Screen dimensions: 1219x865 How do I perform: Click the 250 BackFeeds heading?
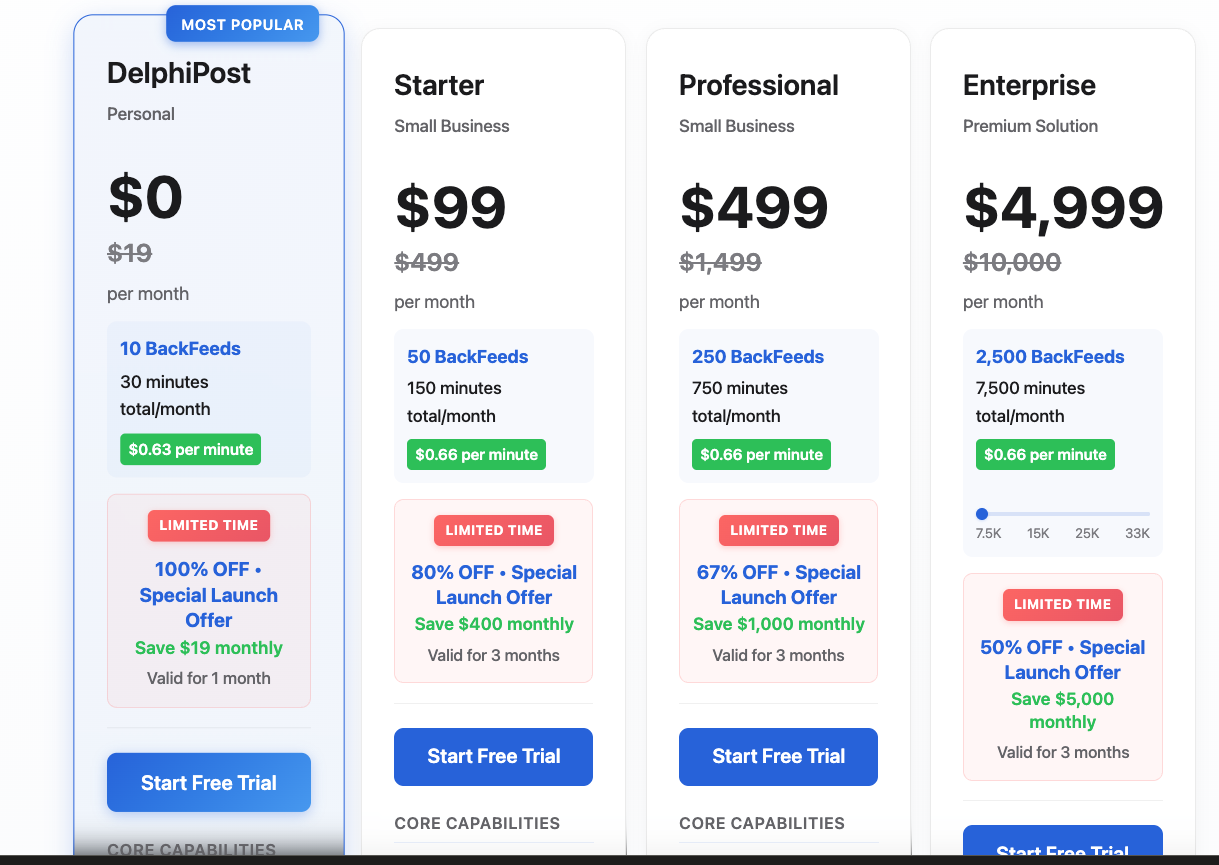(758, 357)
